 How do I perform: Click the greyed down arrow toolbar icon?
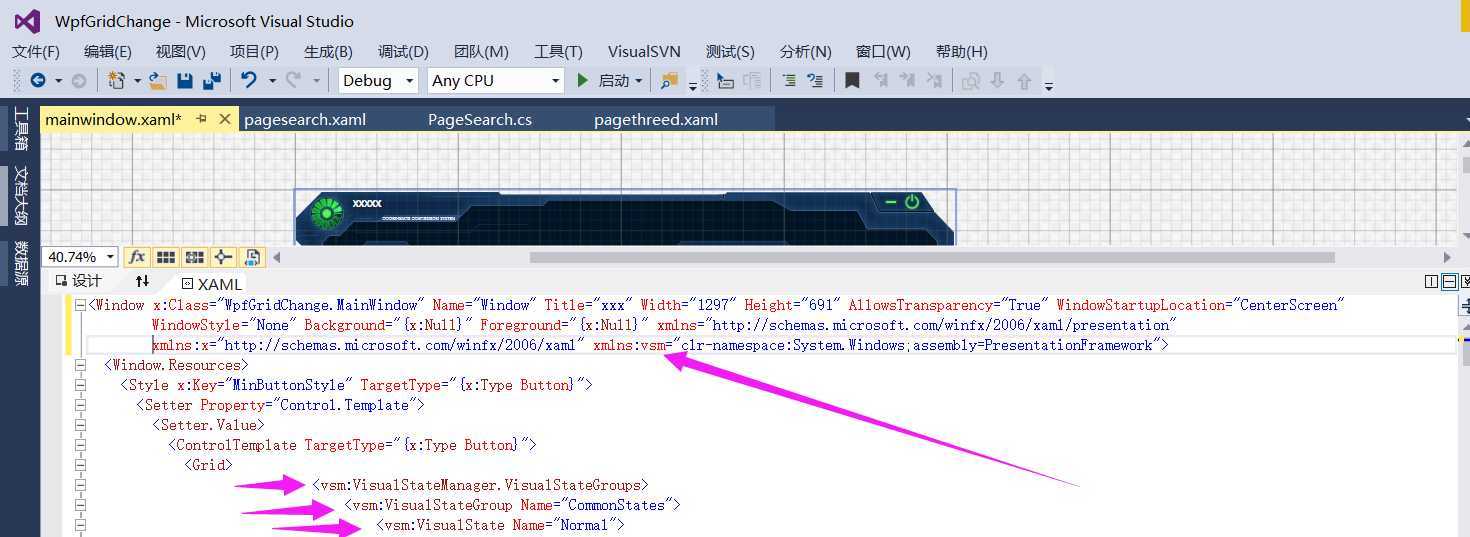pos(997,80)
